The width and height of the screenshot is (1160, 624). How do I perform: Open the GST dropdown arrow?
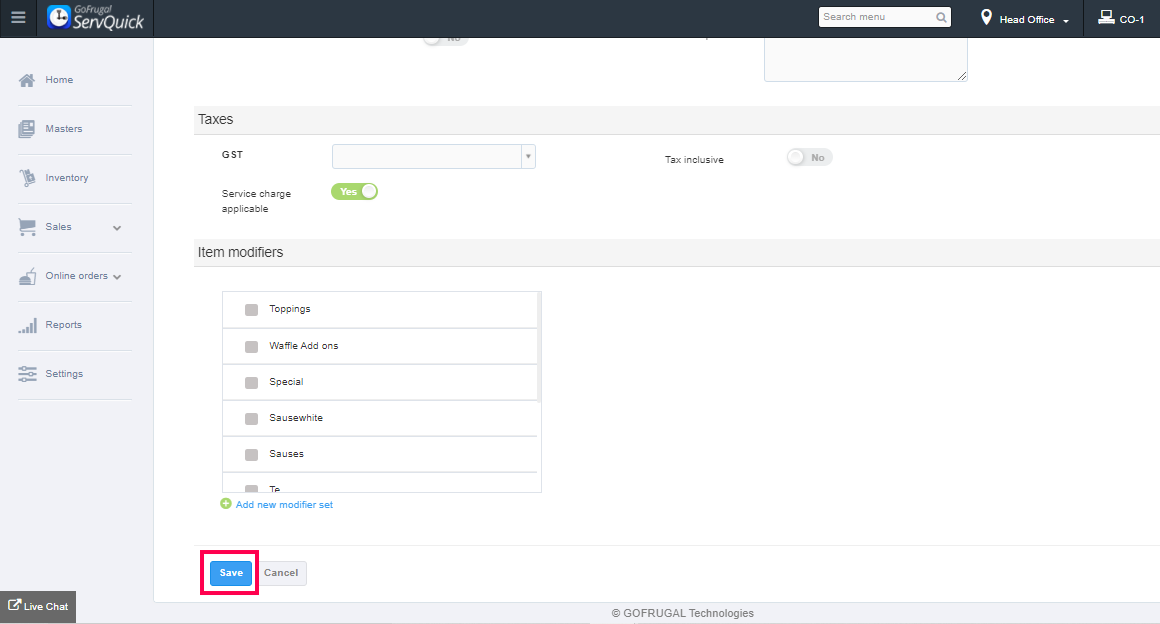coord(528,156)
